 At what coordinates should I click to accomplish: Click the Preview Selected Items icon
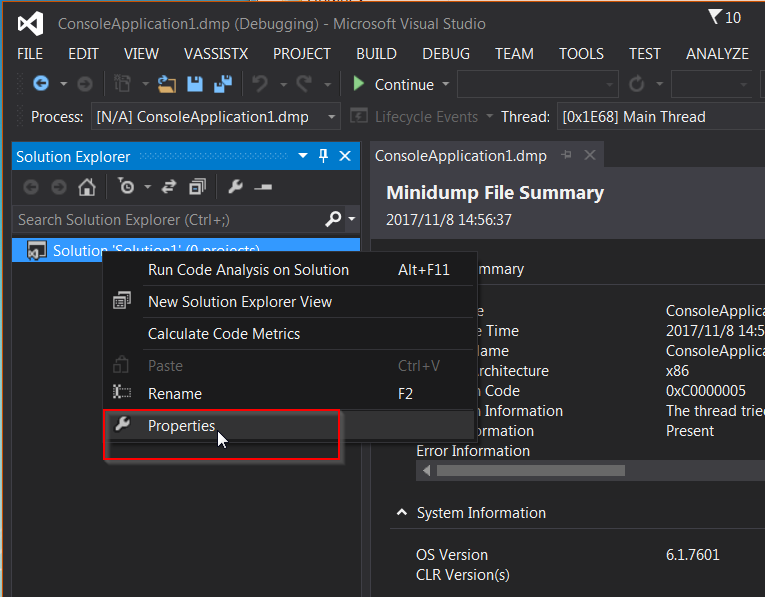[x=263, y=187]
